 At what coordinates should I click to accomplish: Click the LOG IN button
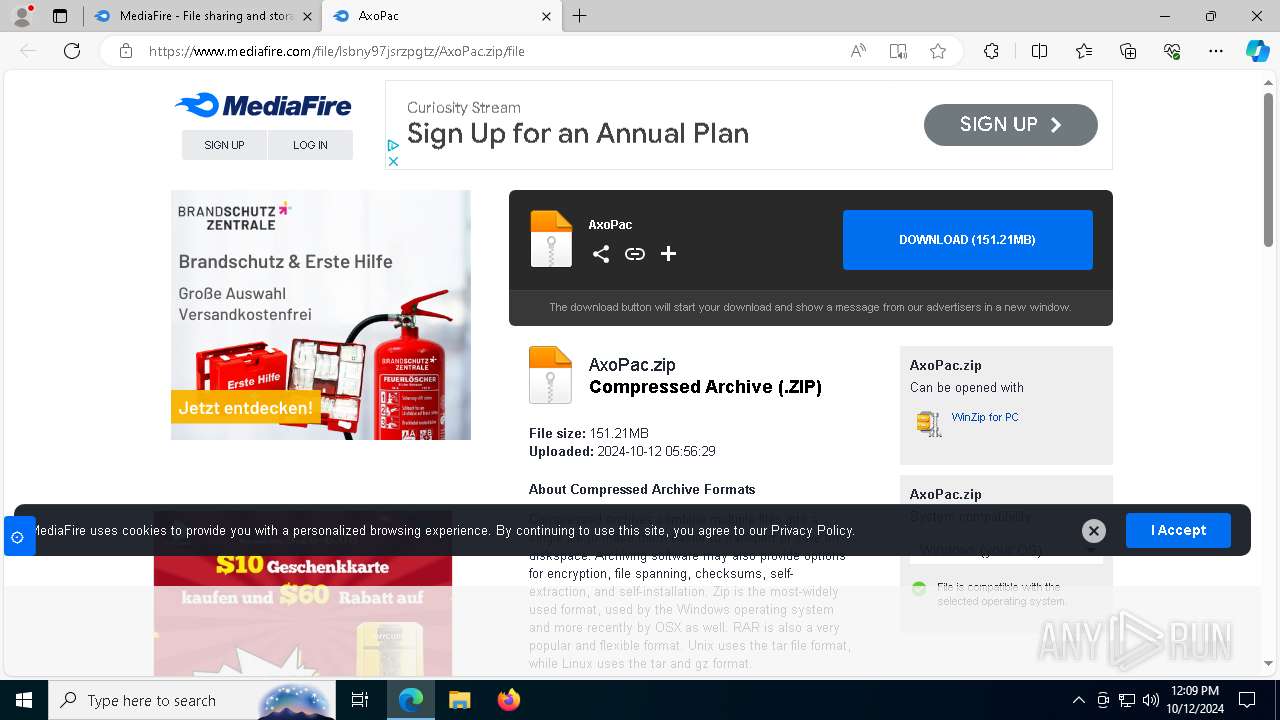pyautogui.click(x=310, y=145)
